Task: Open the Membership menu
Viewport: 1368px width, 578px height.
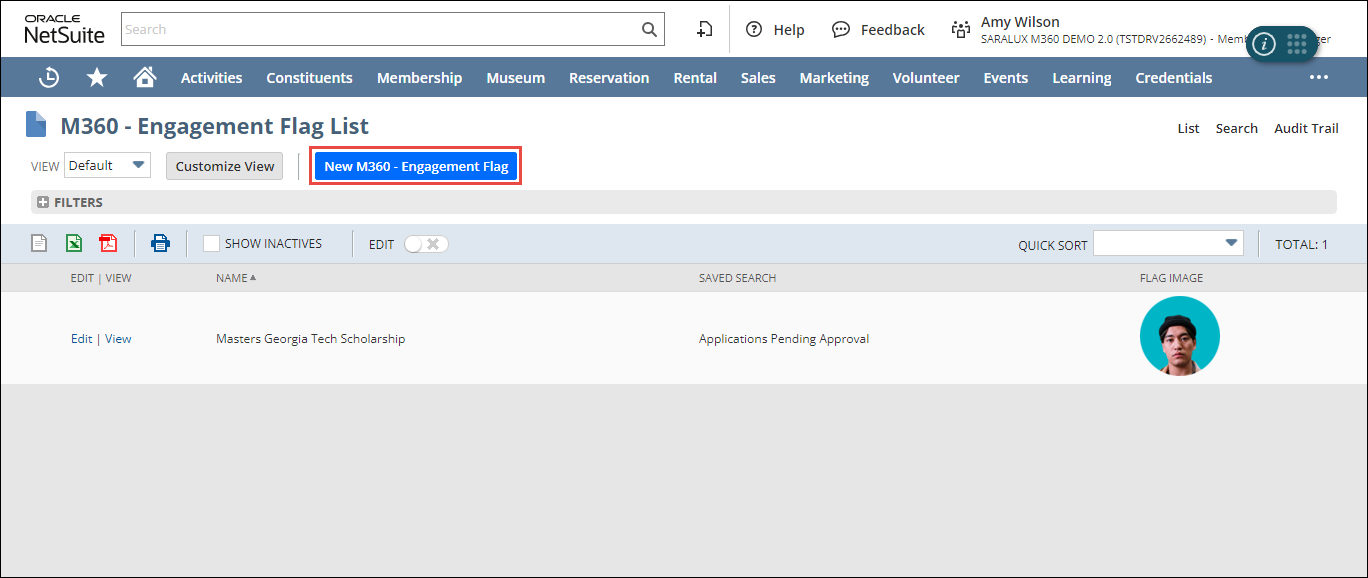Action: point(419,78)
